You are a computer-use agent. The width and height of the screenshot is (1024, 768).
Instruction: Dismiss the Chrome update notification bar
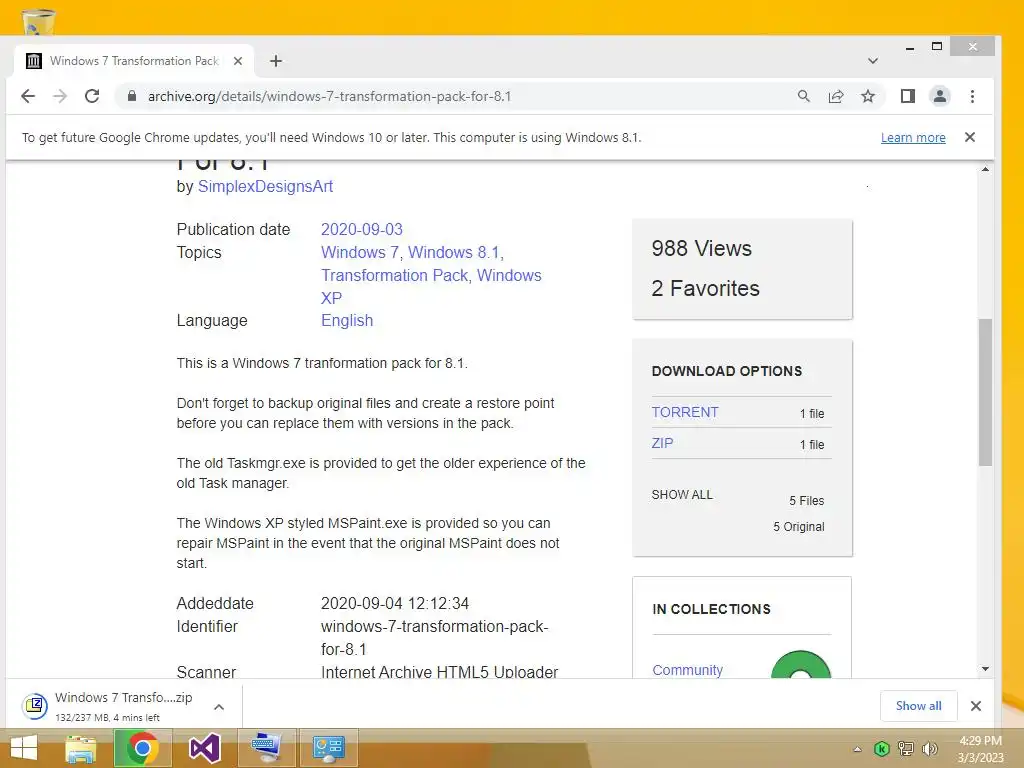pyautogui.click(x=970, y=137)
